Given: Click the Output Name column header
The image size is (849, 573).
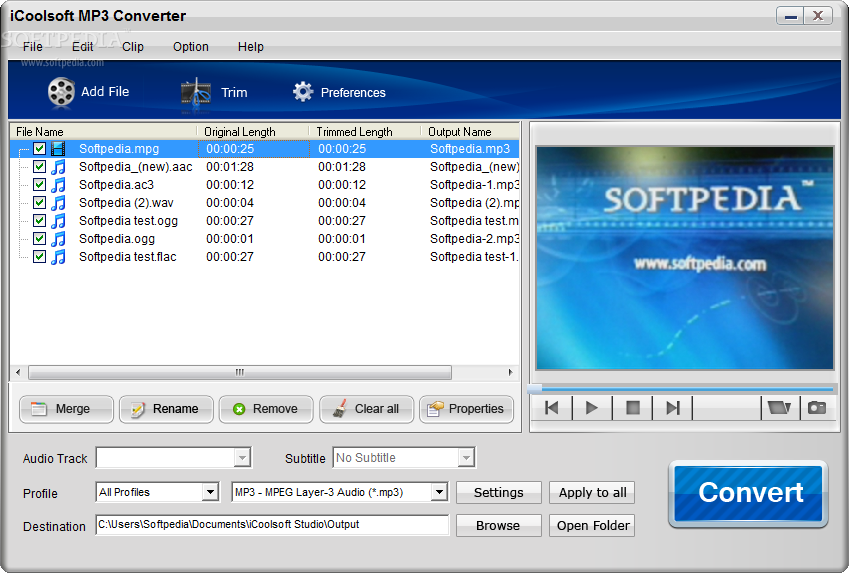Looking at the screenshot, I should pos(470,132).
